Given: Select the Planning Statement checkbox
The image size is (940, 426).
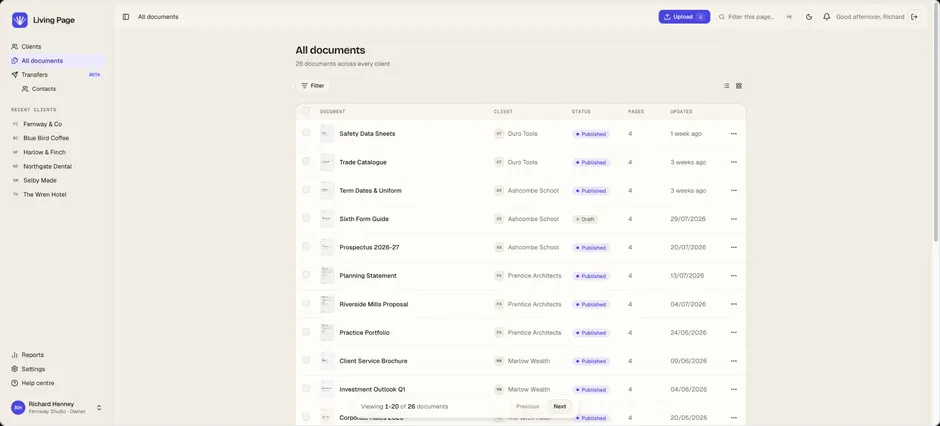Looking at the screenshot, I should click(x=306, y=274).
